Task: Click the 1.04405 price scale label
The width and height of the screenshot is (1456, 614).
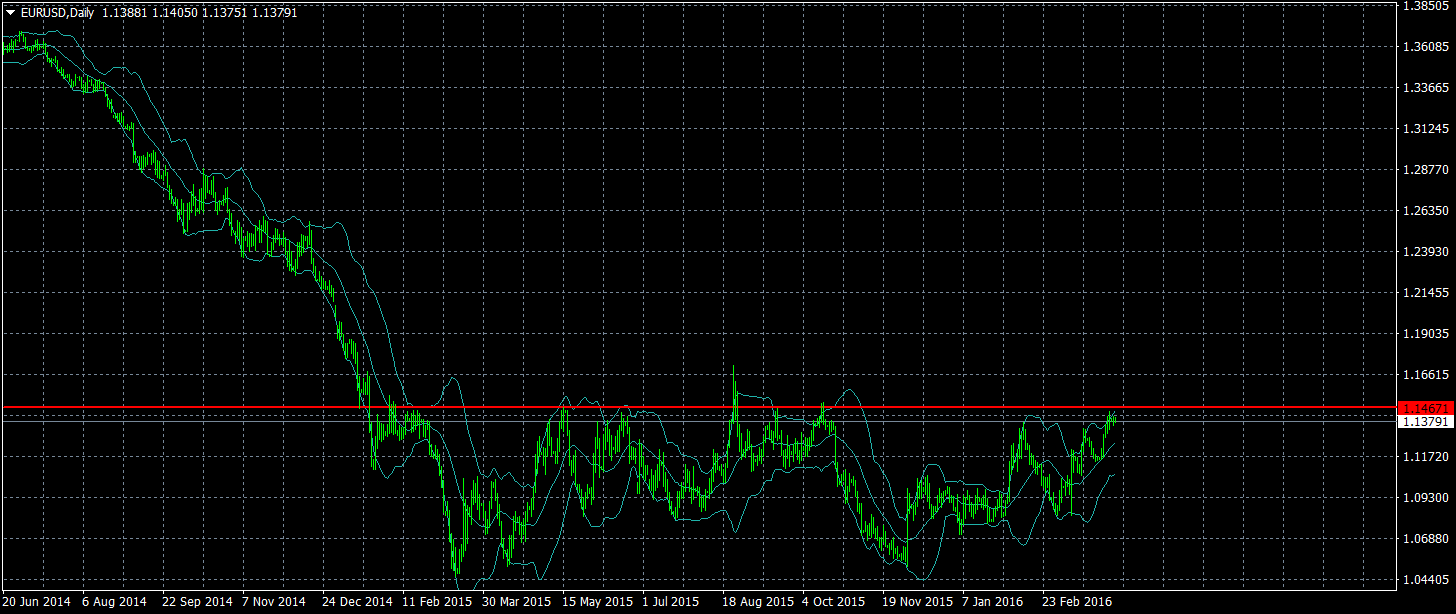Action: (x=1426, y=580)
